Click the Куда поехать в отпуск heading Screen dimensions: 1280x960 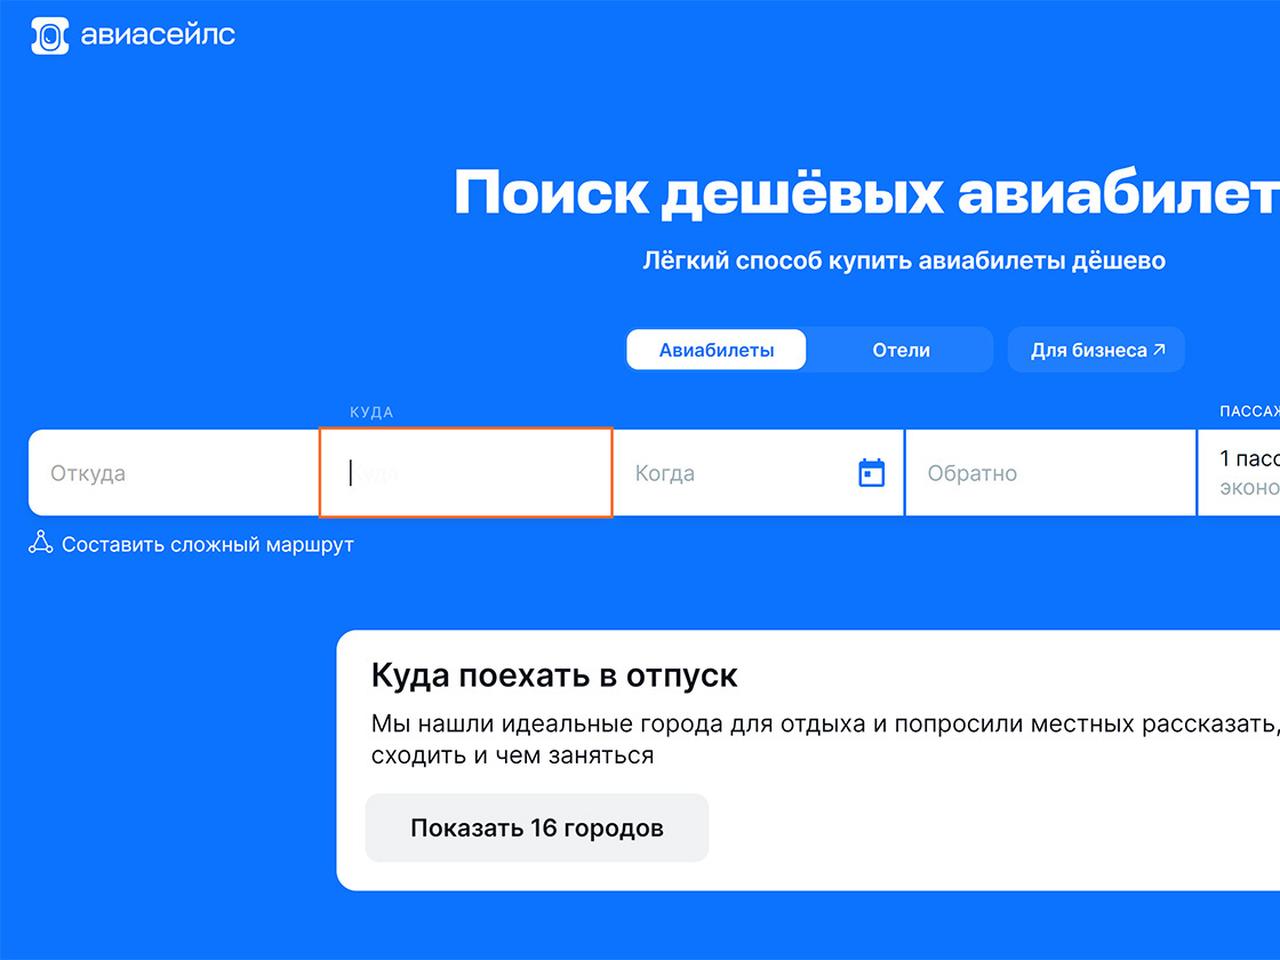[554, 676]
